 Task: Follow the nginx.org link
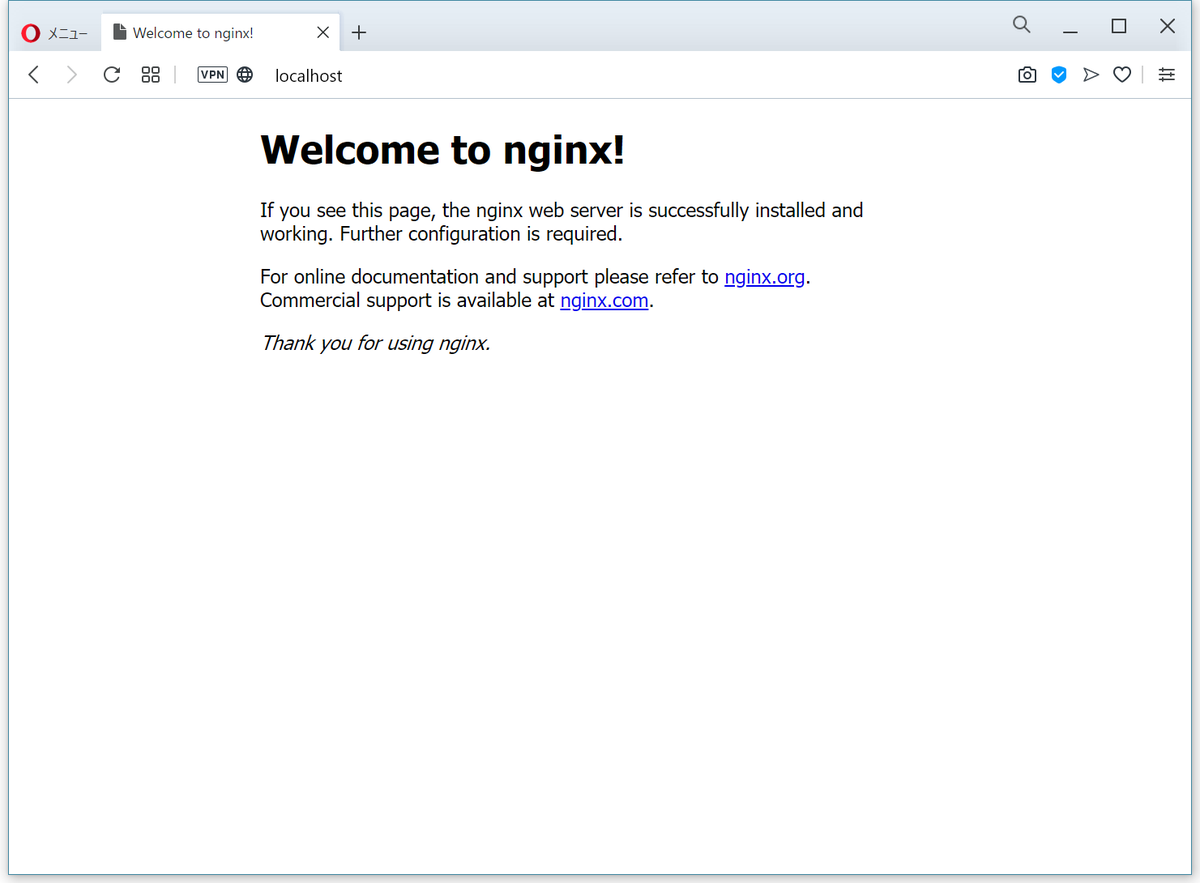(x=765, y=277)
